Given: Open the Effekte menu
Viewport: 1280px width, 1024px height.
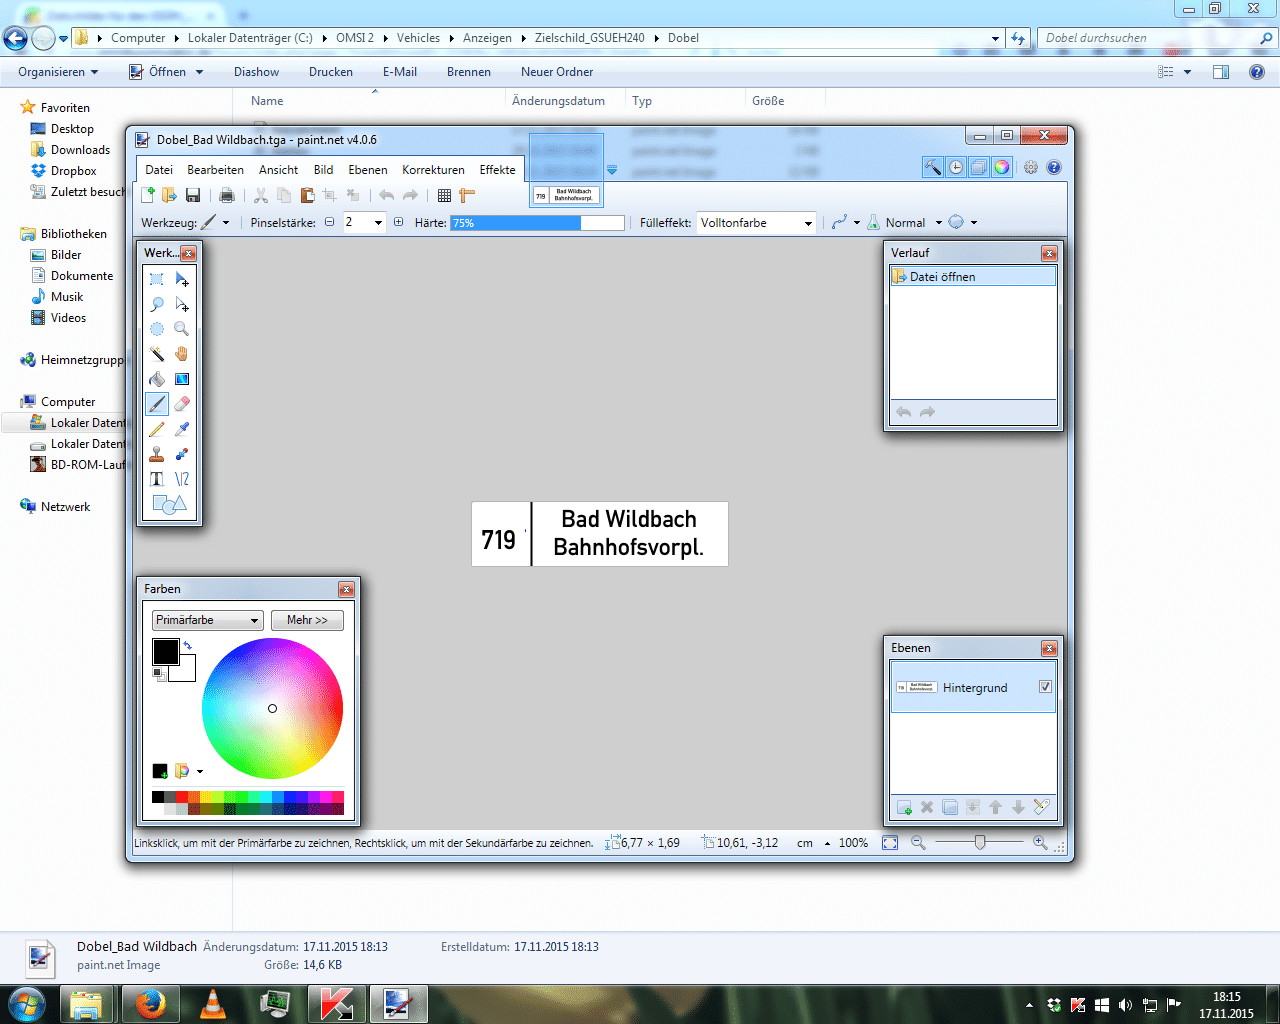Looking at the screenshot, I should tap(497, 170).
